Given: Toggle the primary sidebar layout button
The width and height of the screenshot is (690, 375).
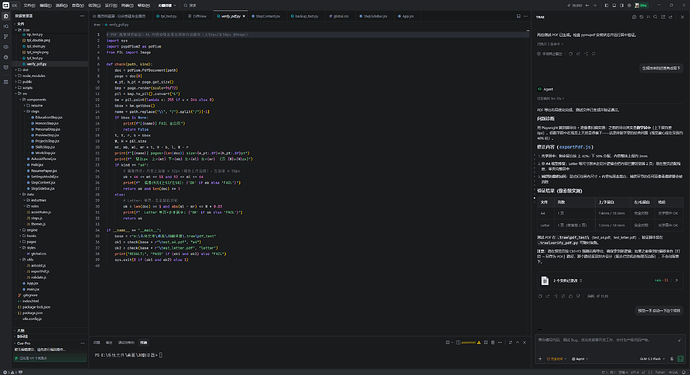Looking at the screenshot, I should pos(606,5).
